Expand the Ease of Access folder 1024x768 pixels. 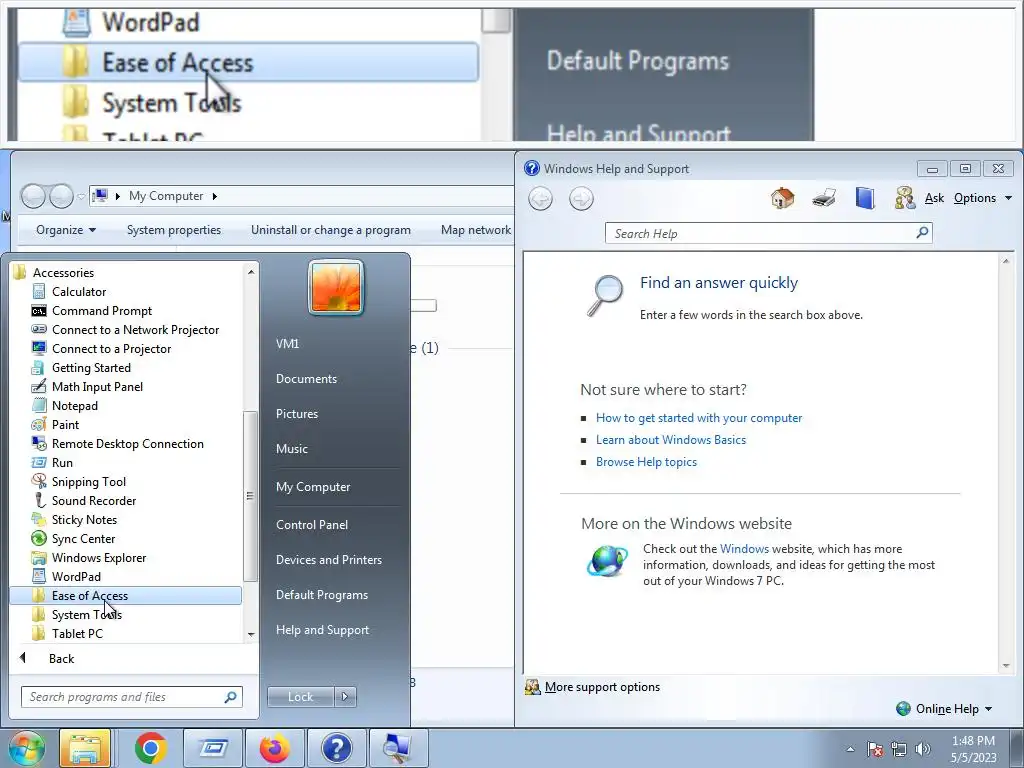(126, 596)
